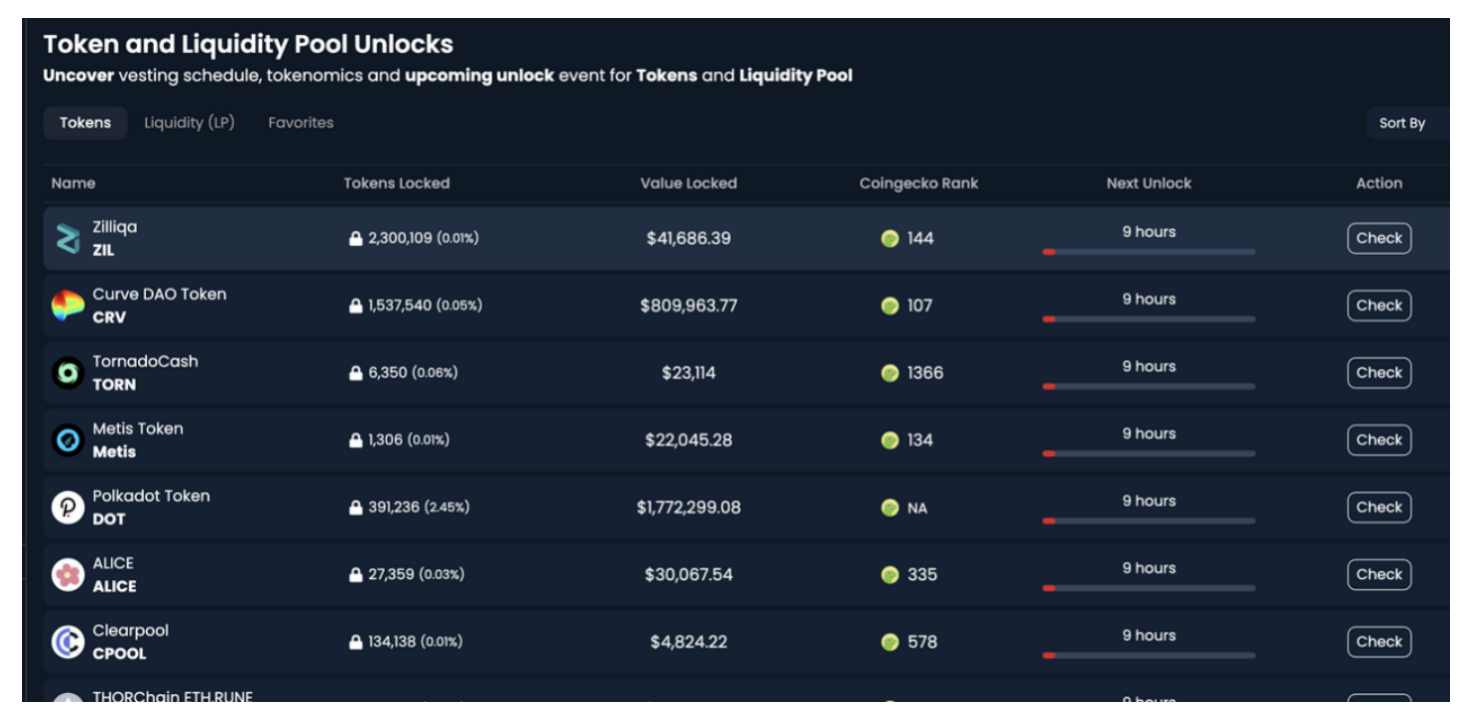Click lock icon in Polkadot row
Image resolution: width=1472 pixels, height=714 pixels.
[355, 507]
